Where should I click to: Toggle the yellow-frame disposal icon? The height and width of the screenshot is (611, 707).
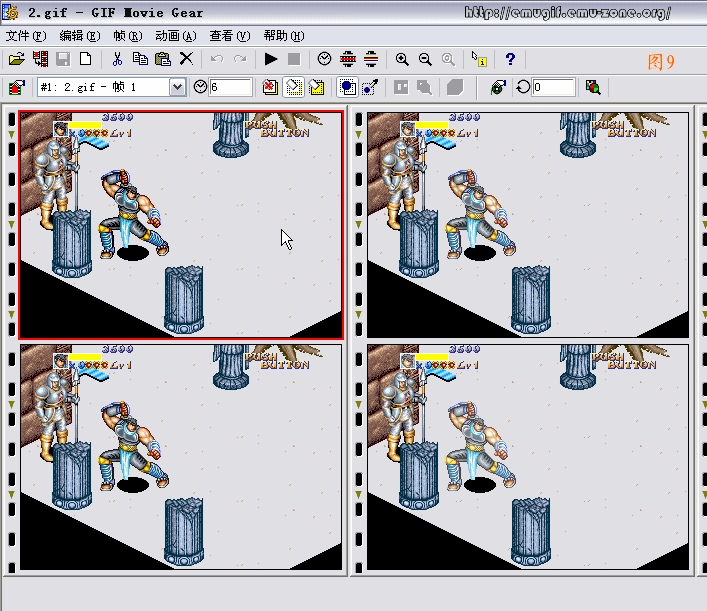pyautogui.click(x=317, y=87)
